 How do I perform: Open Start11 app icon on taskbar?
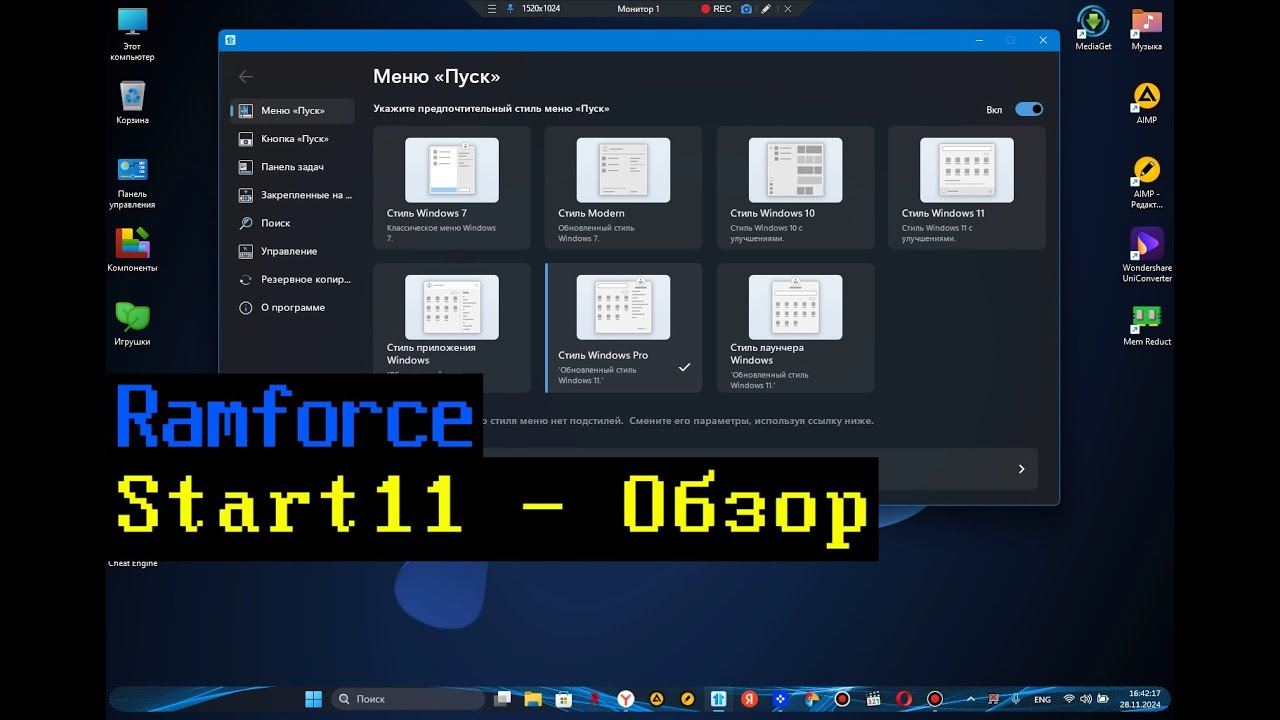tap(718, 699)
